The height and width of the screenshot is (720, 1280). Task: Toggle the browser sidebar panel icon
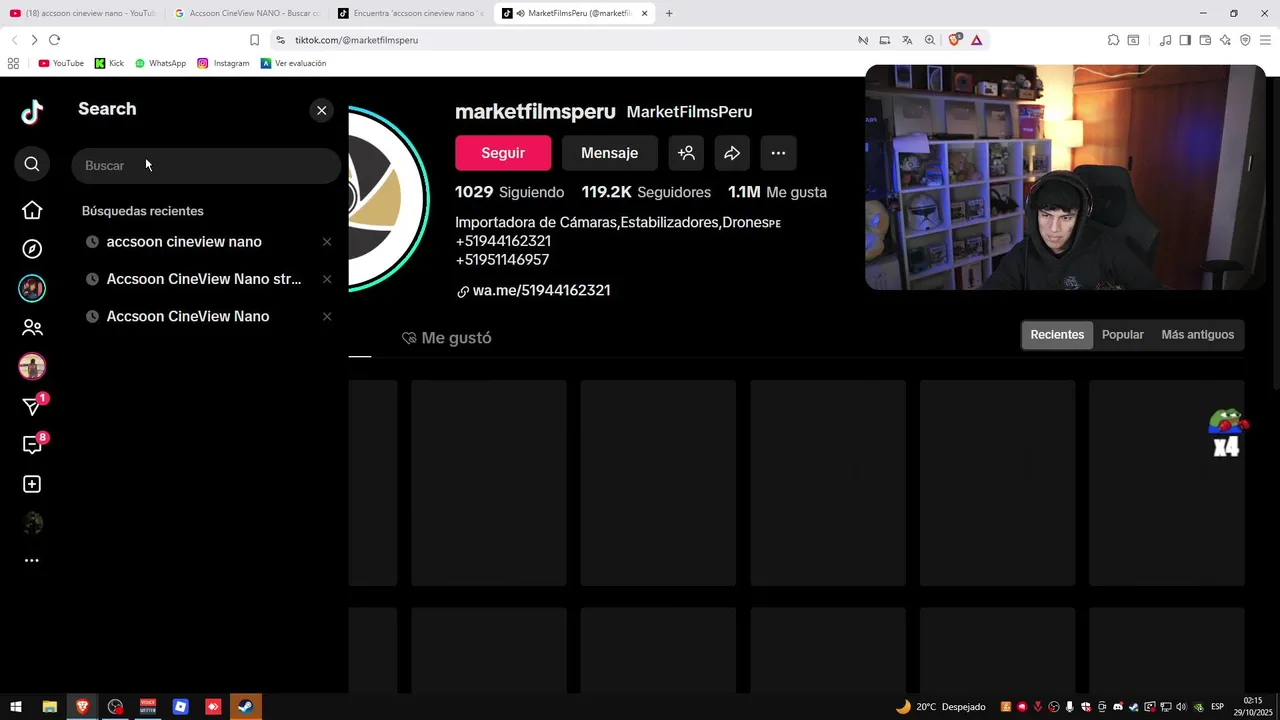coord(1185,40)
